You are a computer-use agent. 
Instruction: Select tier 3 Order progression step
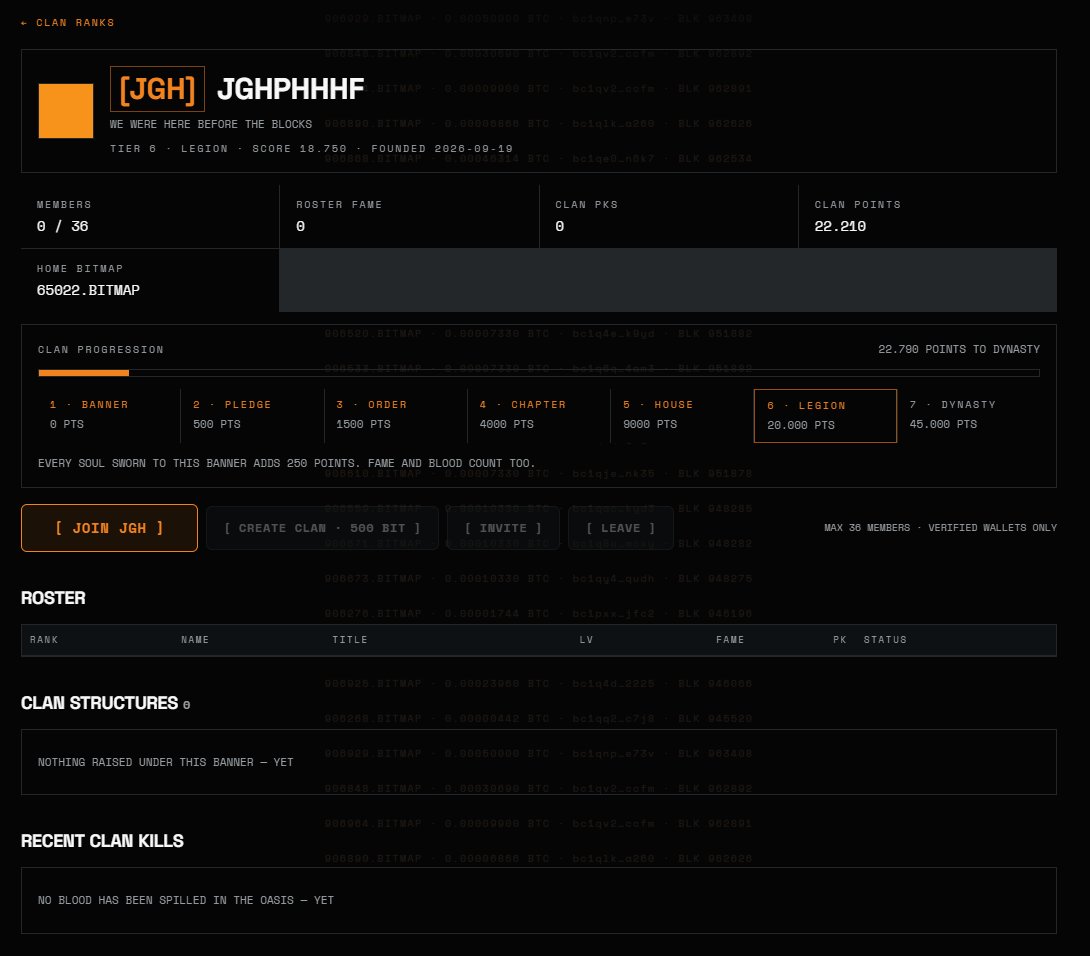point(396,415)
